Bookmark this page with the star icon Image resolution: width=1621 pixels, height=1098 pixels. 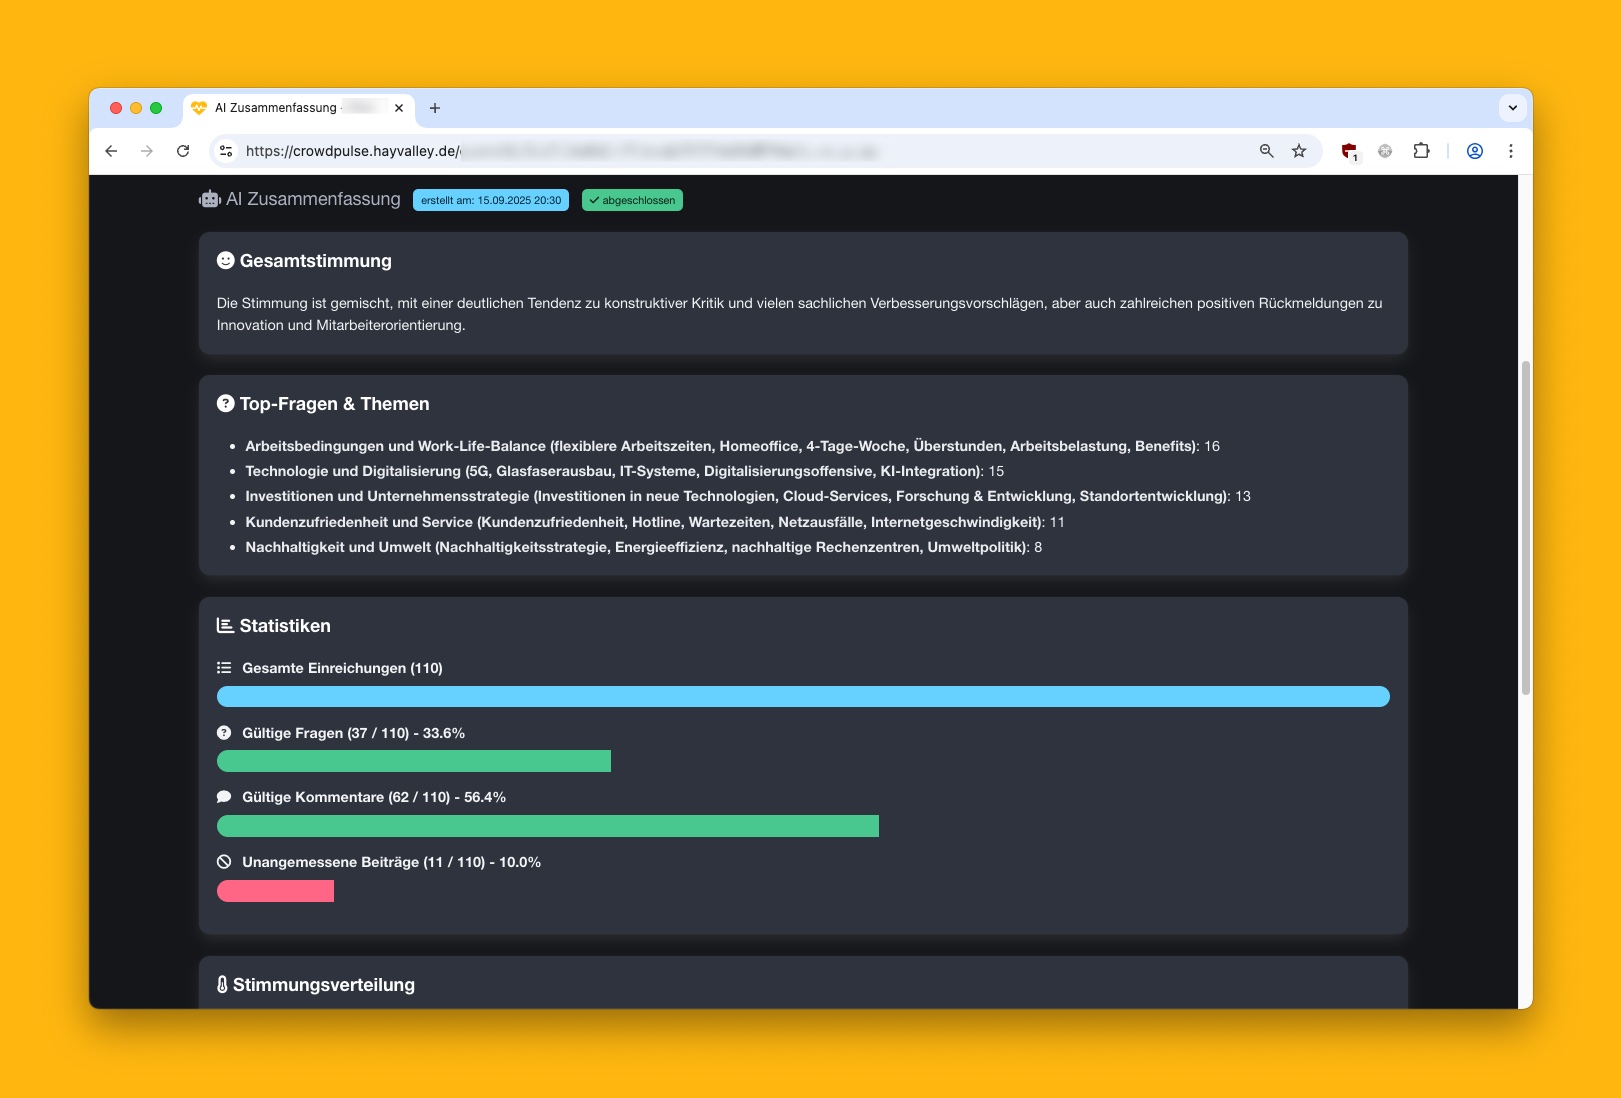pyautogui.click(x=1299, y=151)
